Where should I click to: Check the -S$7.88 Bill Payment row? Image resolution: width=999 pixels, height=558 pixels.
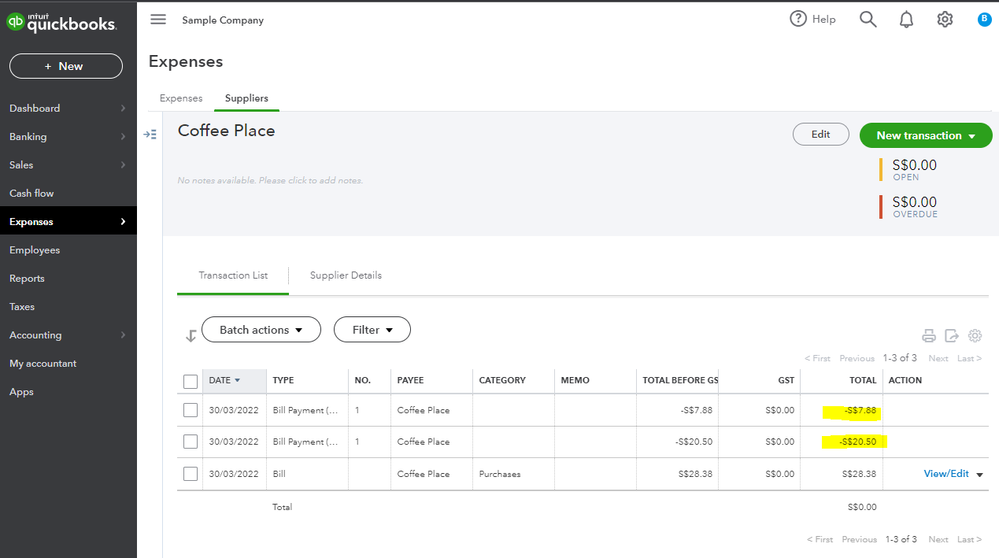(190, 410)
